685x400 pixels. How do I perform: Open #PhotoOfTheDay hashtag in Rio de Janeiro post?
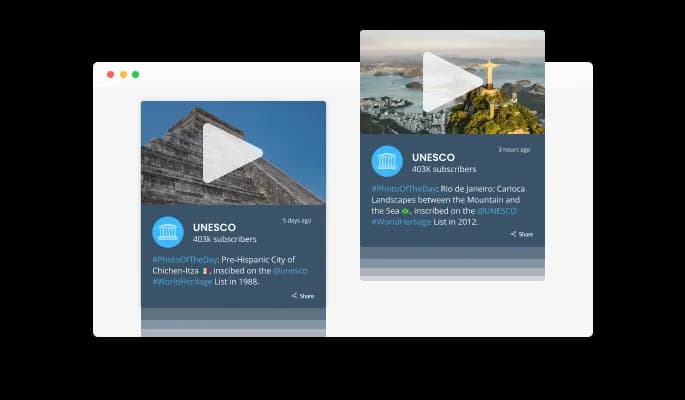[404, 189]
